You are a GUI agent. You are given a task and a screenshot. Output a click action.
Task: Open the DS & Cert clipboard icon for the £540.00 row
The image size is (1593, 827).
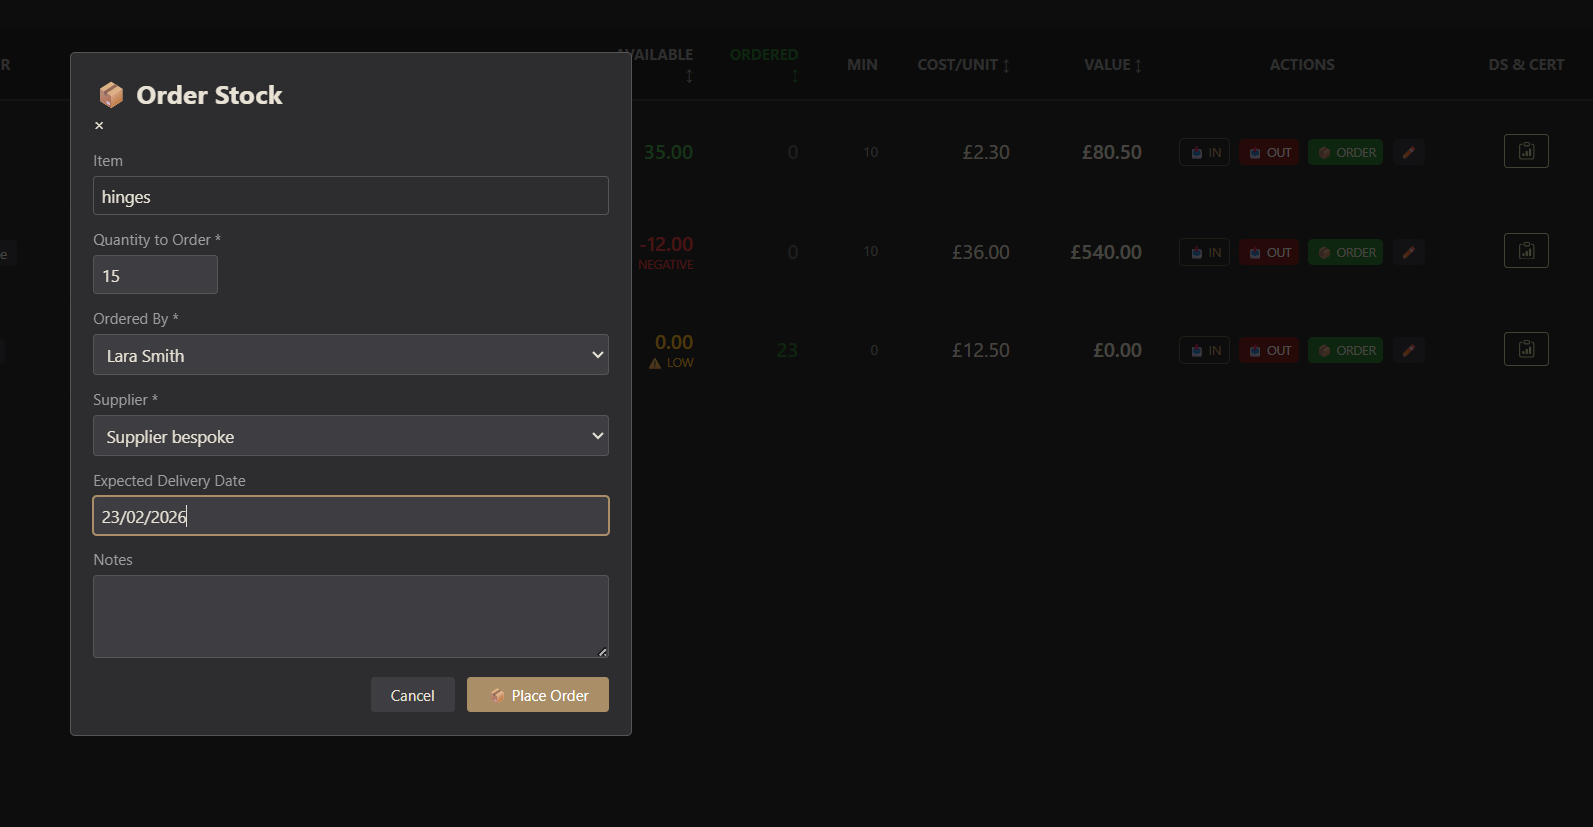click(x=1525, y=251)
